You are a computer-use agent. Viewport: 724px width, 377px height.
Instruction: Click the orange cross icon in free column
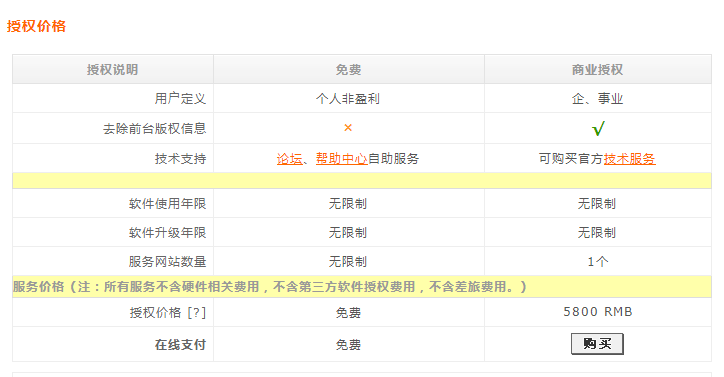tap(348, 128)
